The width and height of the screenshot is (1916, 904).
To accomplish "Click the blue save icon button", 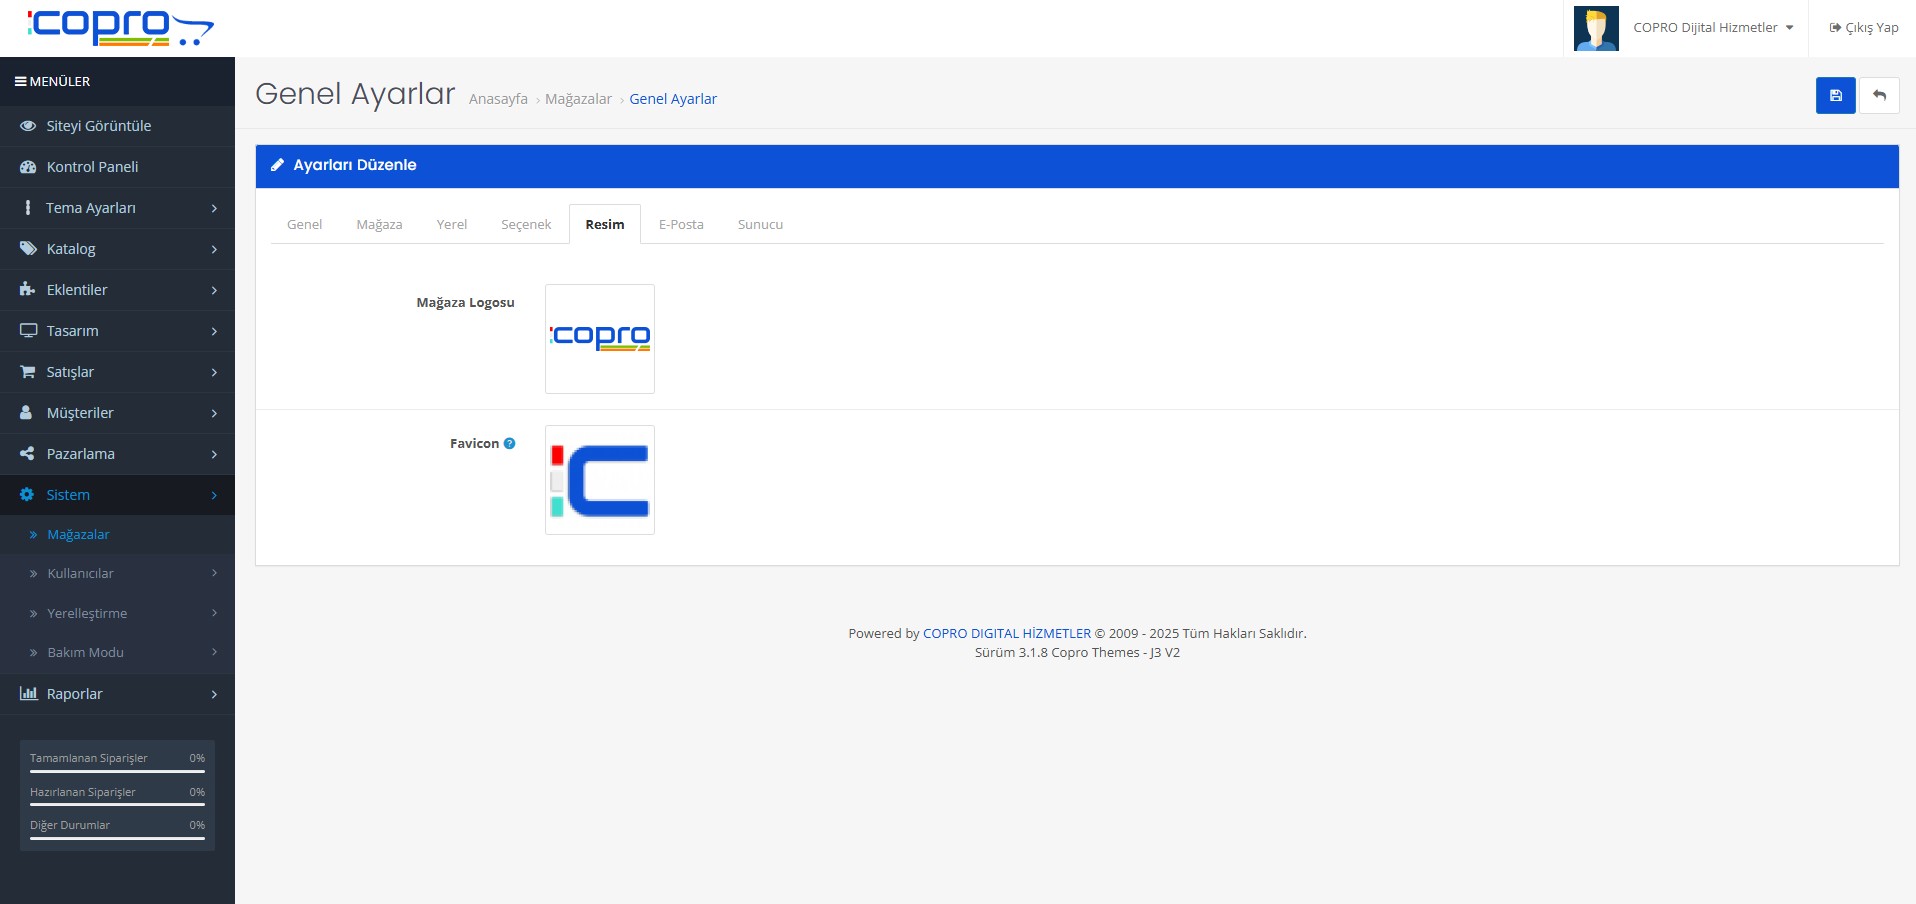I will (1835, 96).
